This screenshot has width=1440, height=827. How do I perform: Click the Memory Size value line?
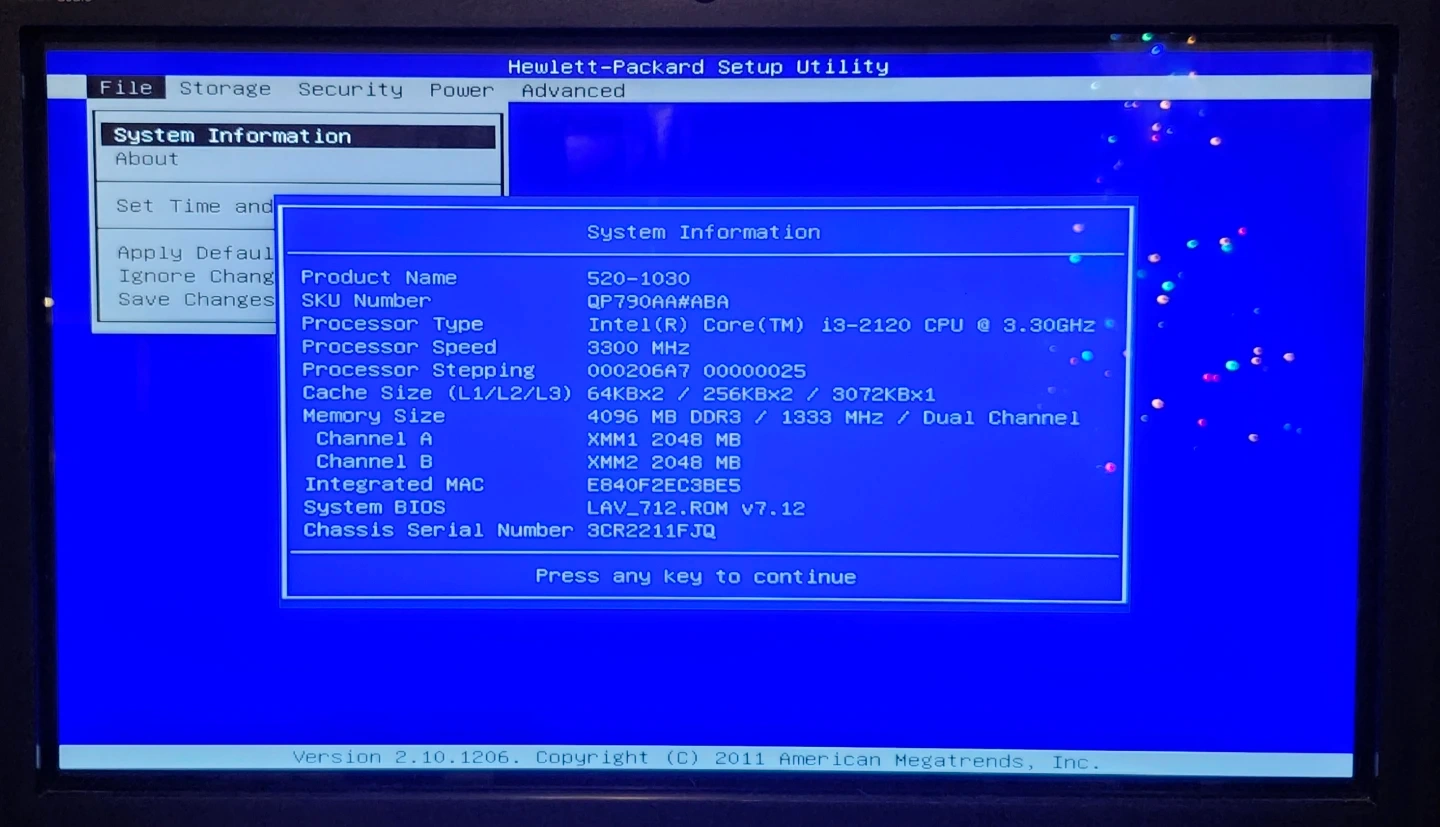(832, 417)
